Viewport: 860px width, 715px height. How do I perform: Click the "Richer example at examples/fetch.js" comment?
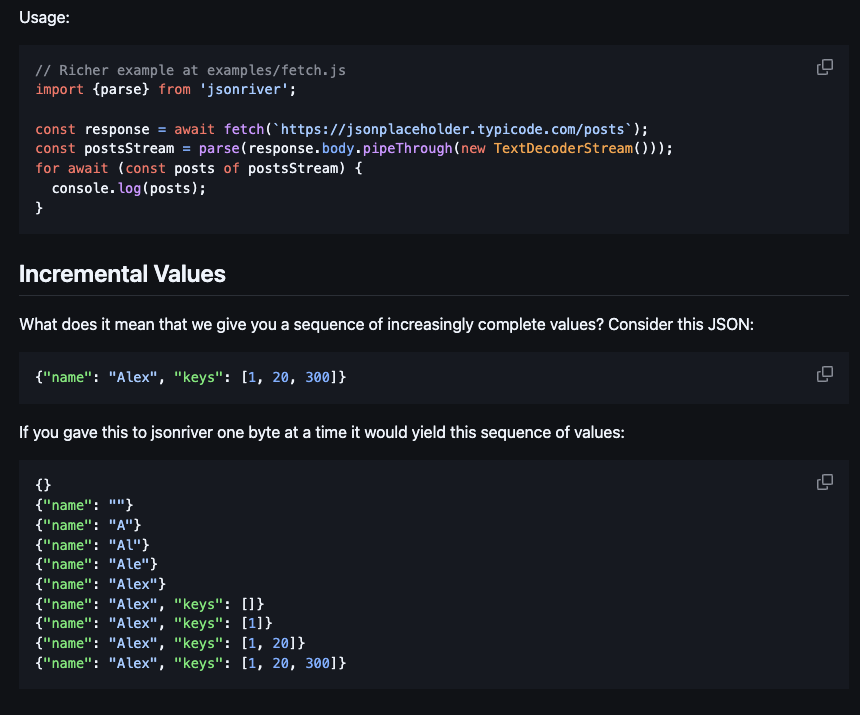[x=190, y=71]
